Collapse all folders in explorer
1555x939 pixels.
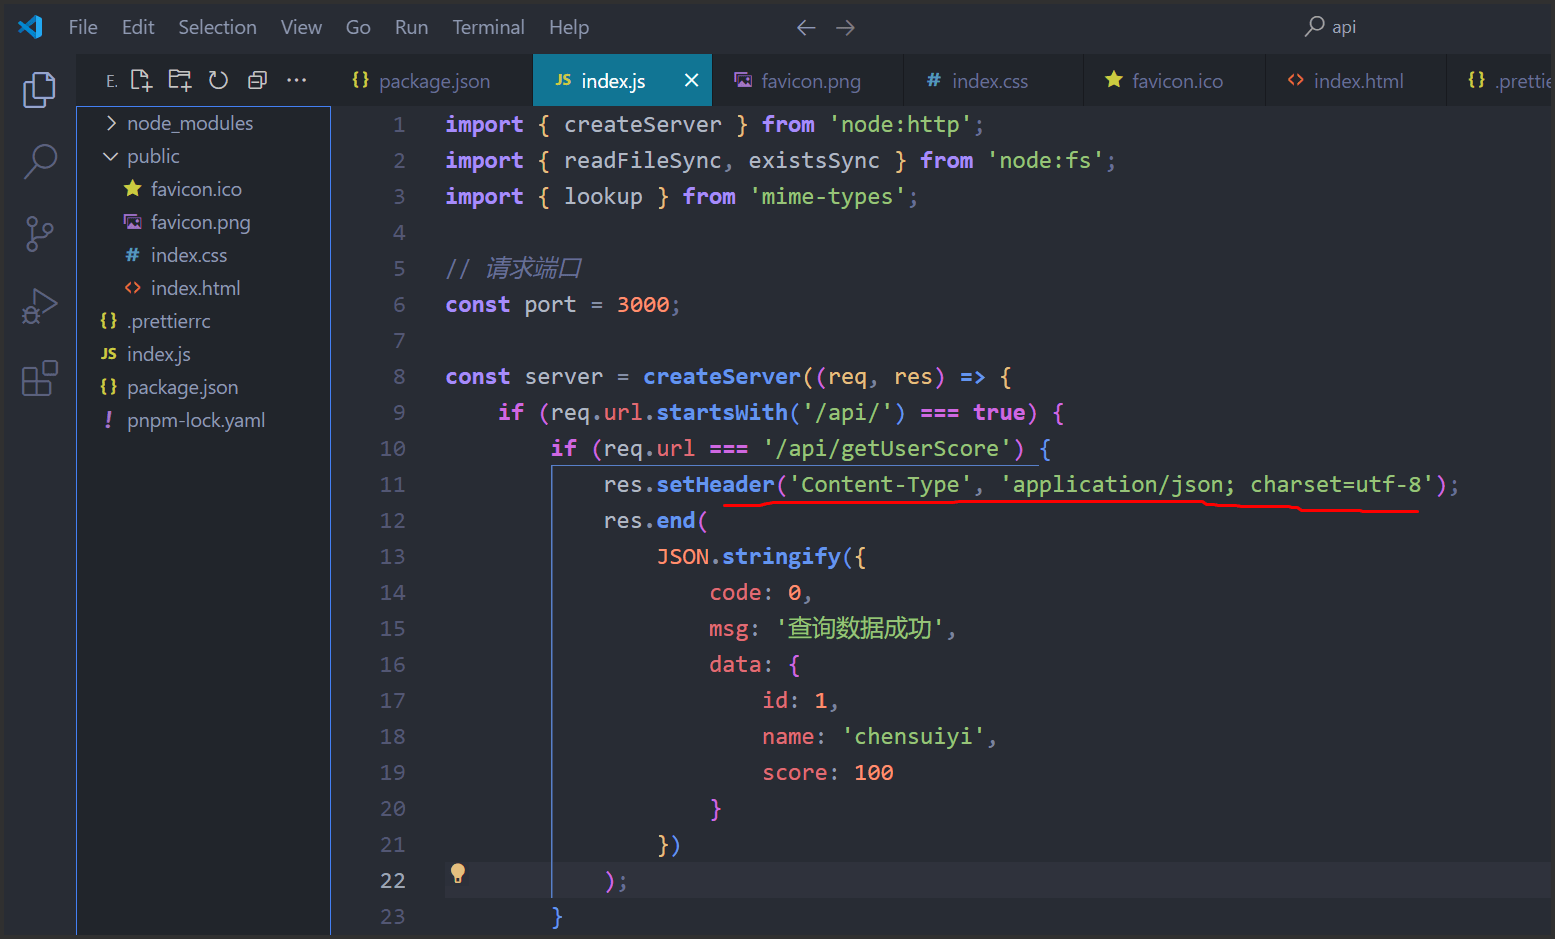pyautogui.click(x=257, y=80)
